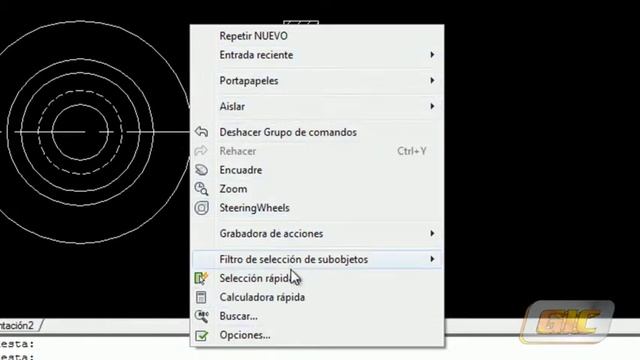Open Grabadora de acciones entry
Image resolution: width=640 pixels, height=360 pixels.
click(x=317, y=233)
